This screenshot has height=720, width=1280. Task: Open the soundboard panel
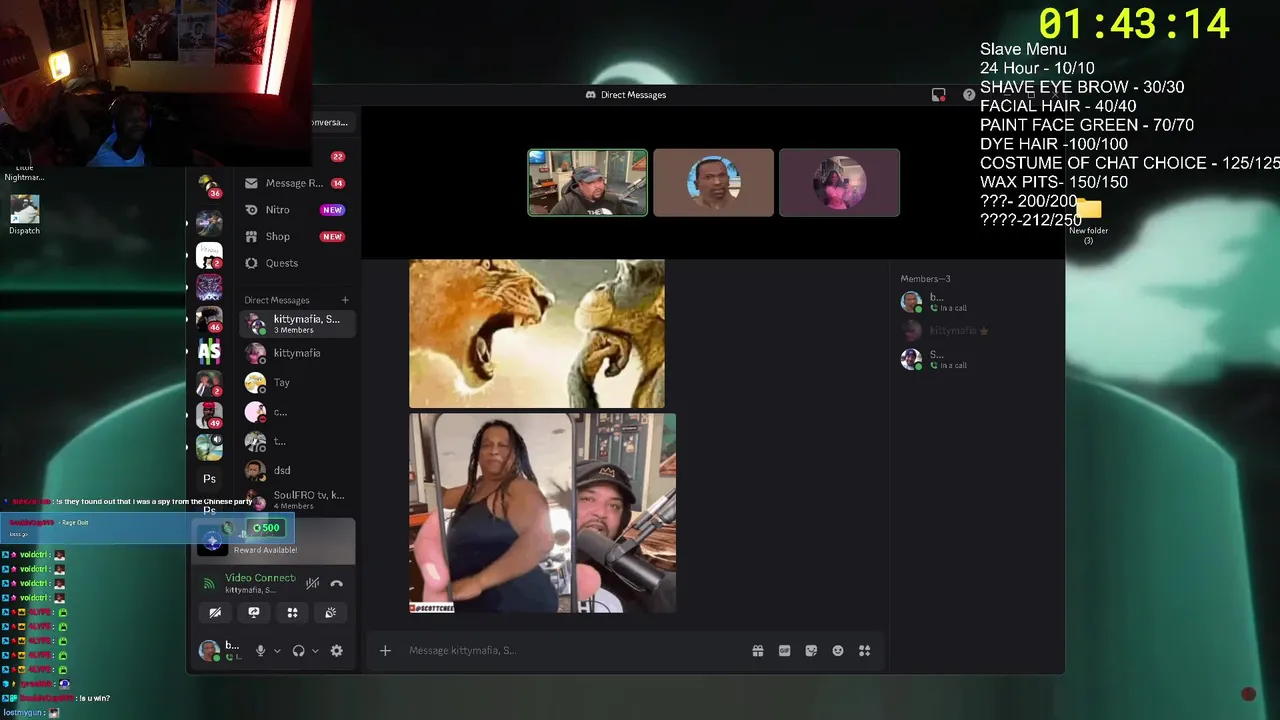331,612
